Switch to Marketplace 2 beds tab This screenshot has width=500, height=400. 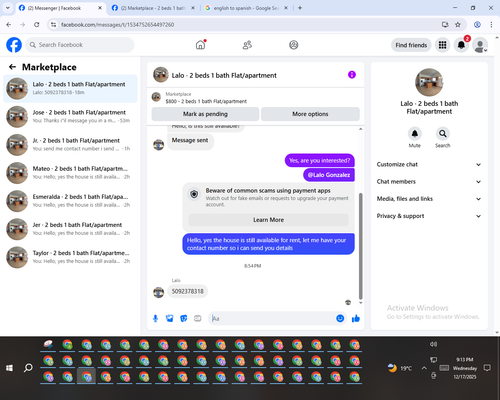[153, 8]
